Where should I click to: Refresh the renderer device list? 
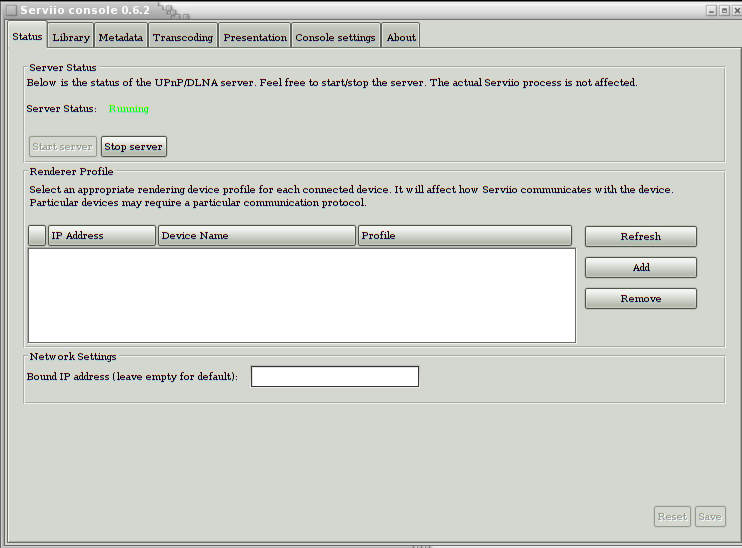tap(641, 236)
